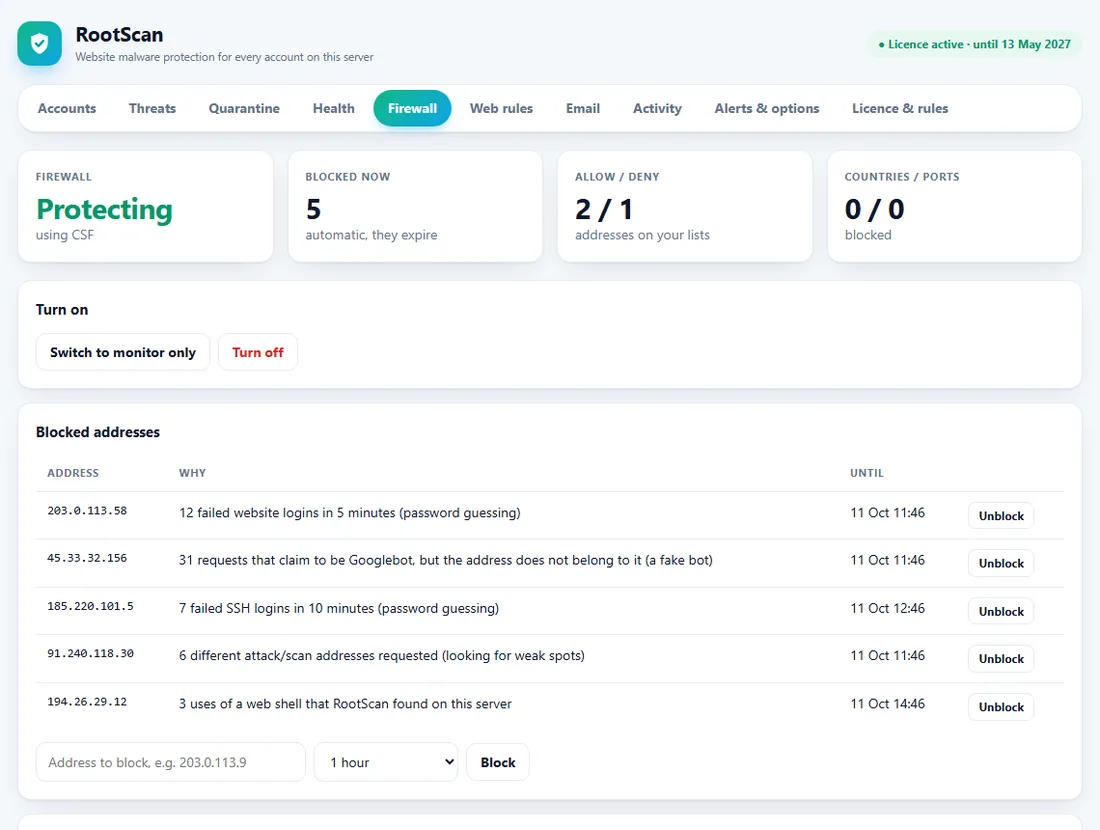The height and width of the screenshot is (830, 1100).
Task: Click the Blocked Now count 5
Action: tap(314, 209)
